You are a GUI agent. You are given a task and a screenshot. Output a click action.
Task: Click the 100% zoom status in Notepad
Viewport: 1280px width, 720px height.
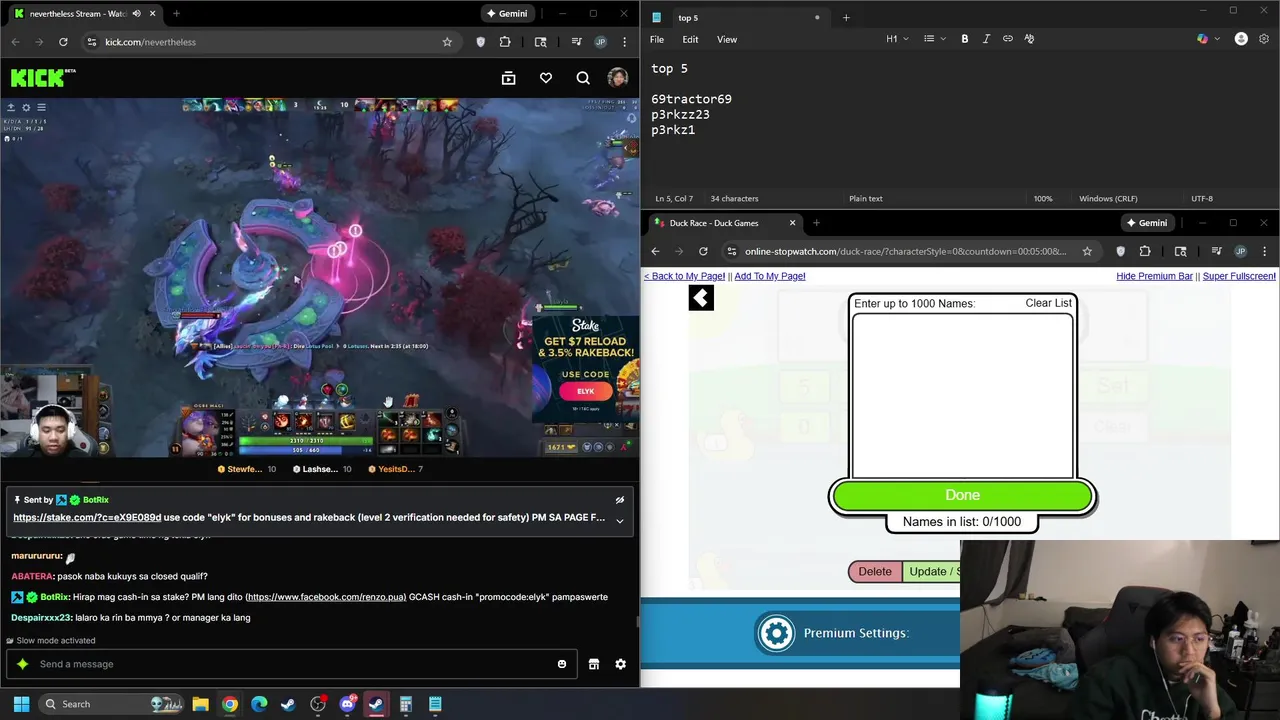coord(1043,198)
